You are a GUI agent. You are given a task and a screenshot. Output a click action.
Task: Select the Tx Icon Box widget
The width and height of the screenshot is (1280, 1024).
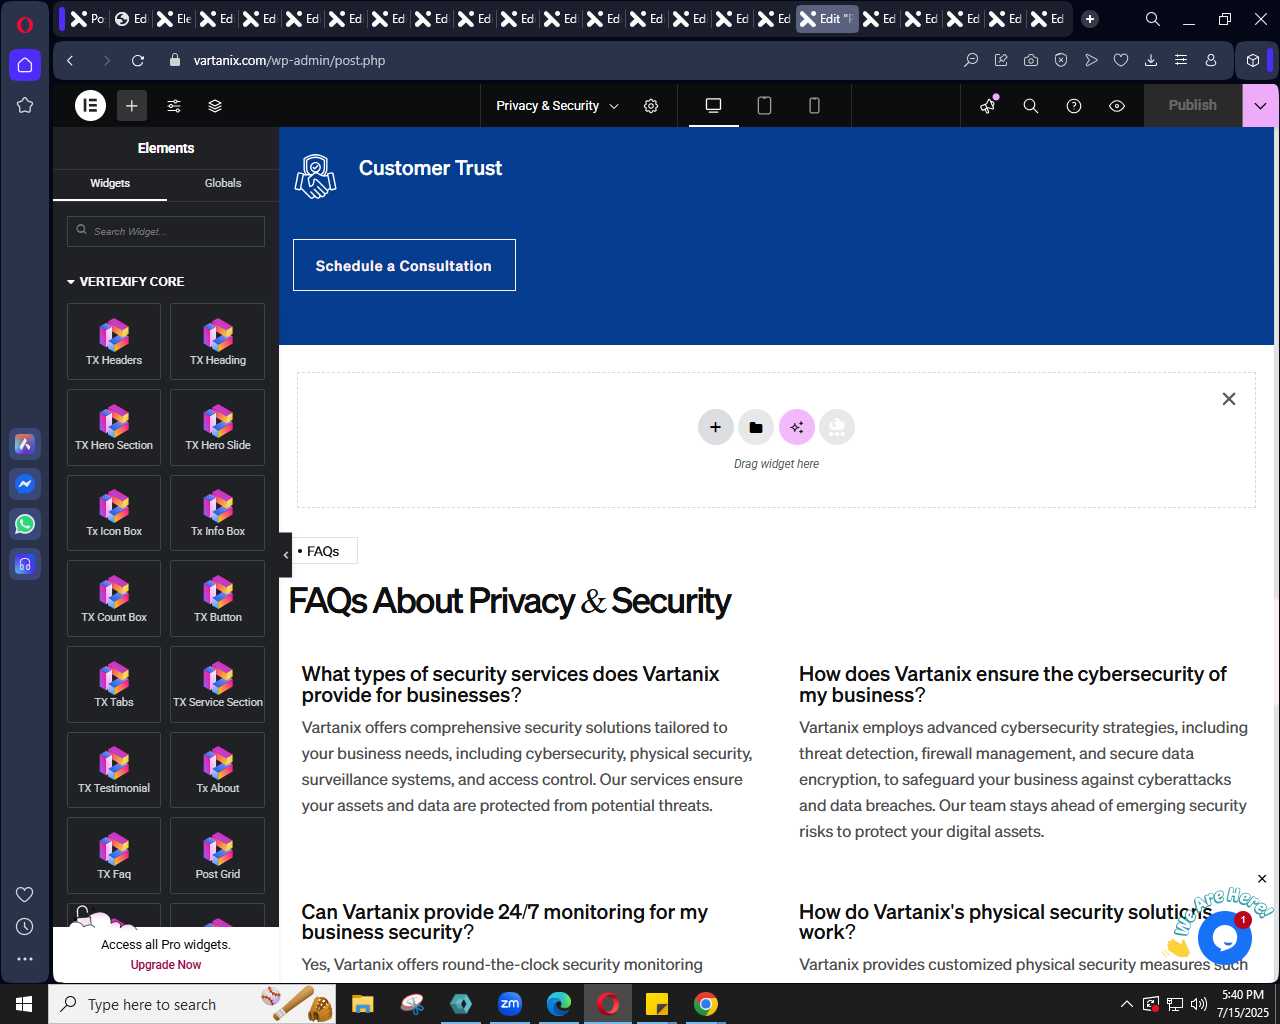click(114, 513)
